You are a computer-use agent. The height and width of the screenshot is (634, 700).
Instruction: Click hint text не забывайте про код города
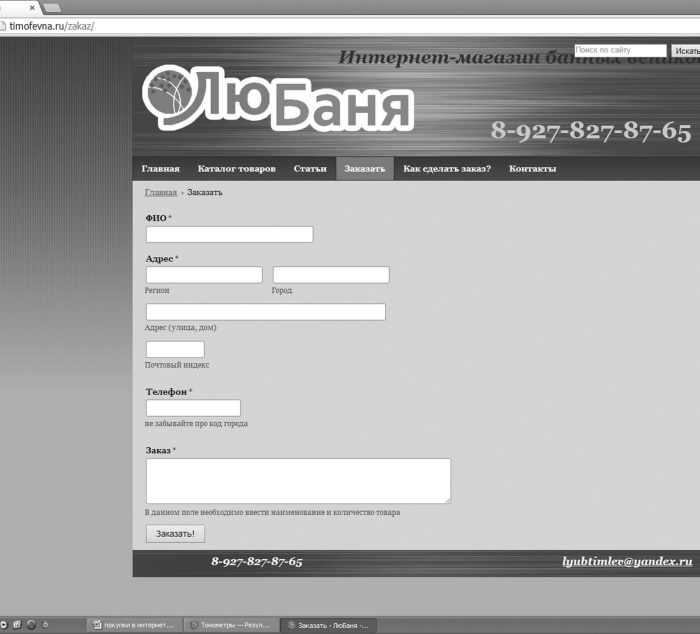(x=196, y=424)
